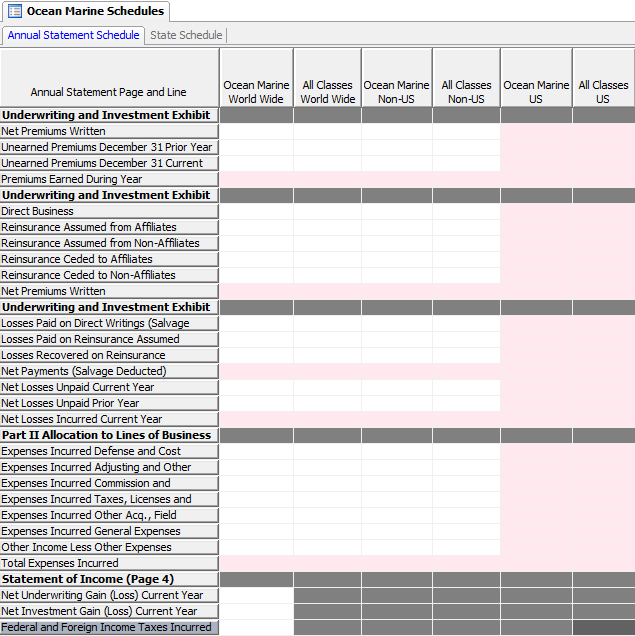Select Premiums Earned During Year row
Viewport: 635px width, 636px height.
[x=109, y=179]
